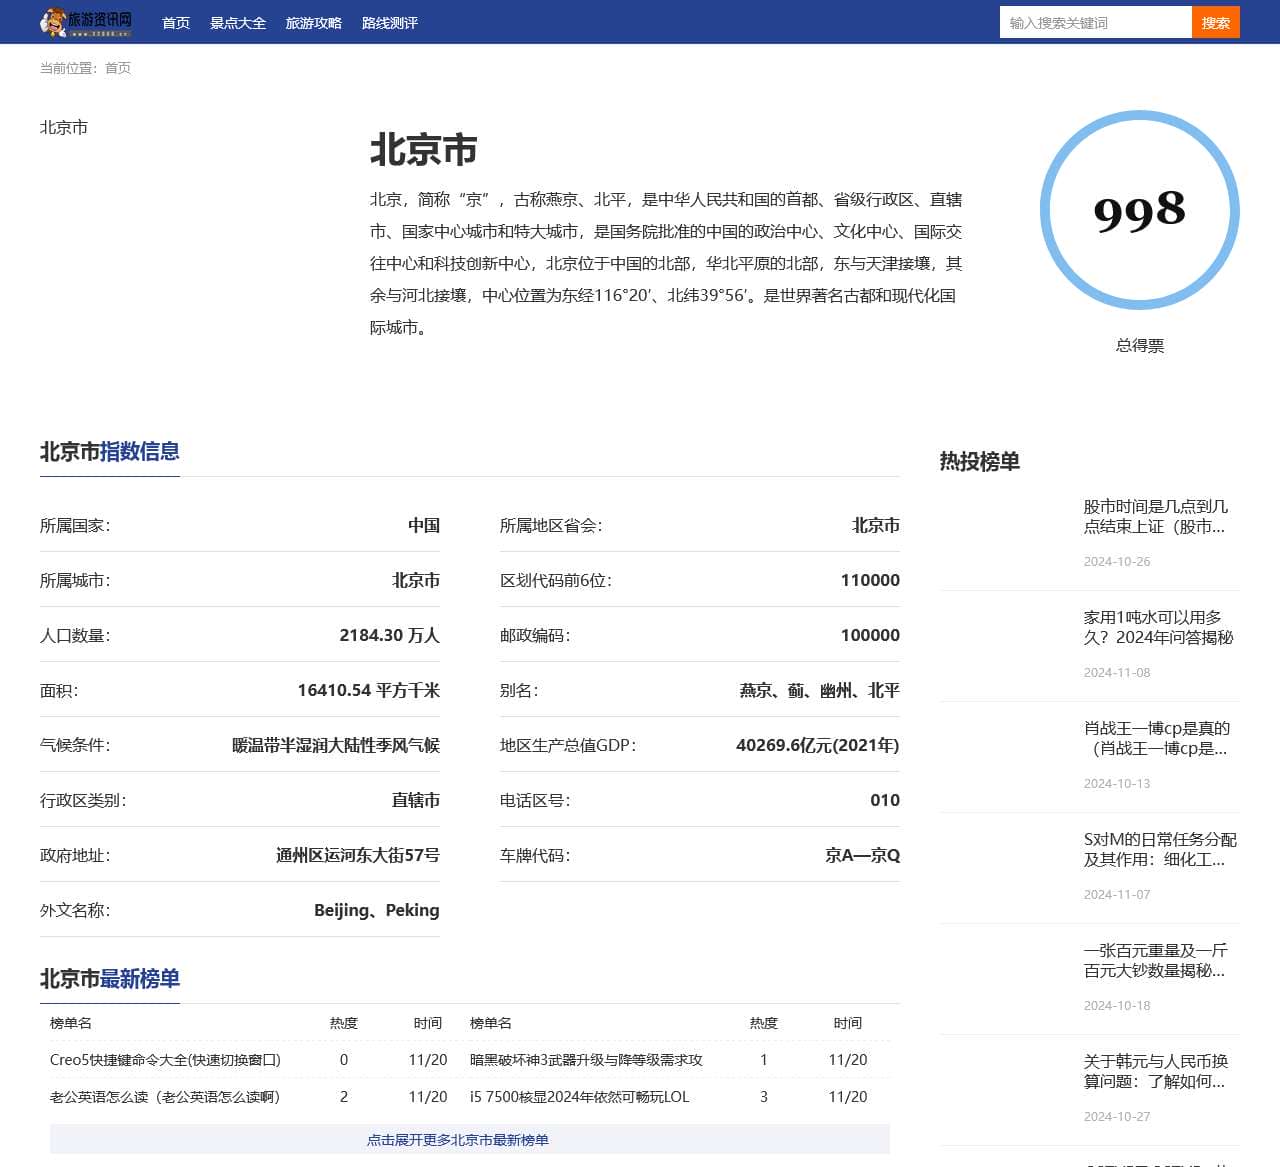Open 暗黑破坏神3武器升级 list entry
Viewport: 1280px width, 1167px height.
tap(586, 1060)
